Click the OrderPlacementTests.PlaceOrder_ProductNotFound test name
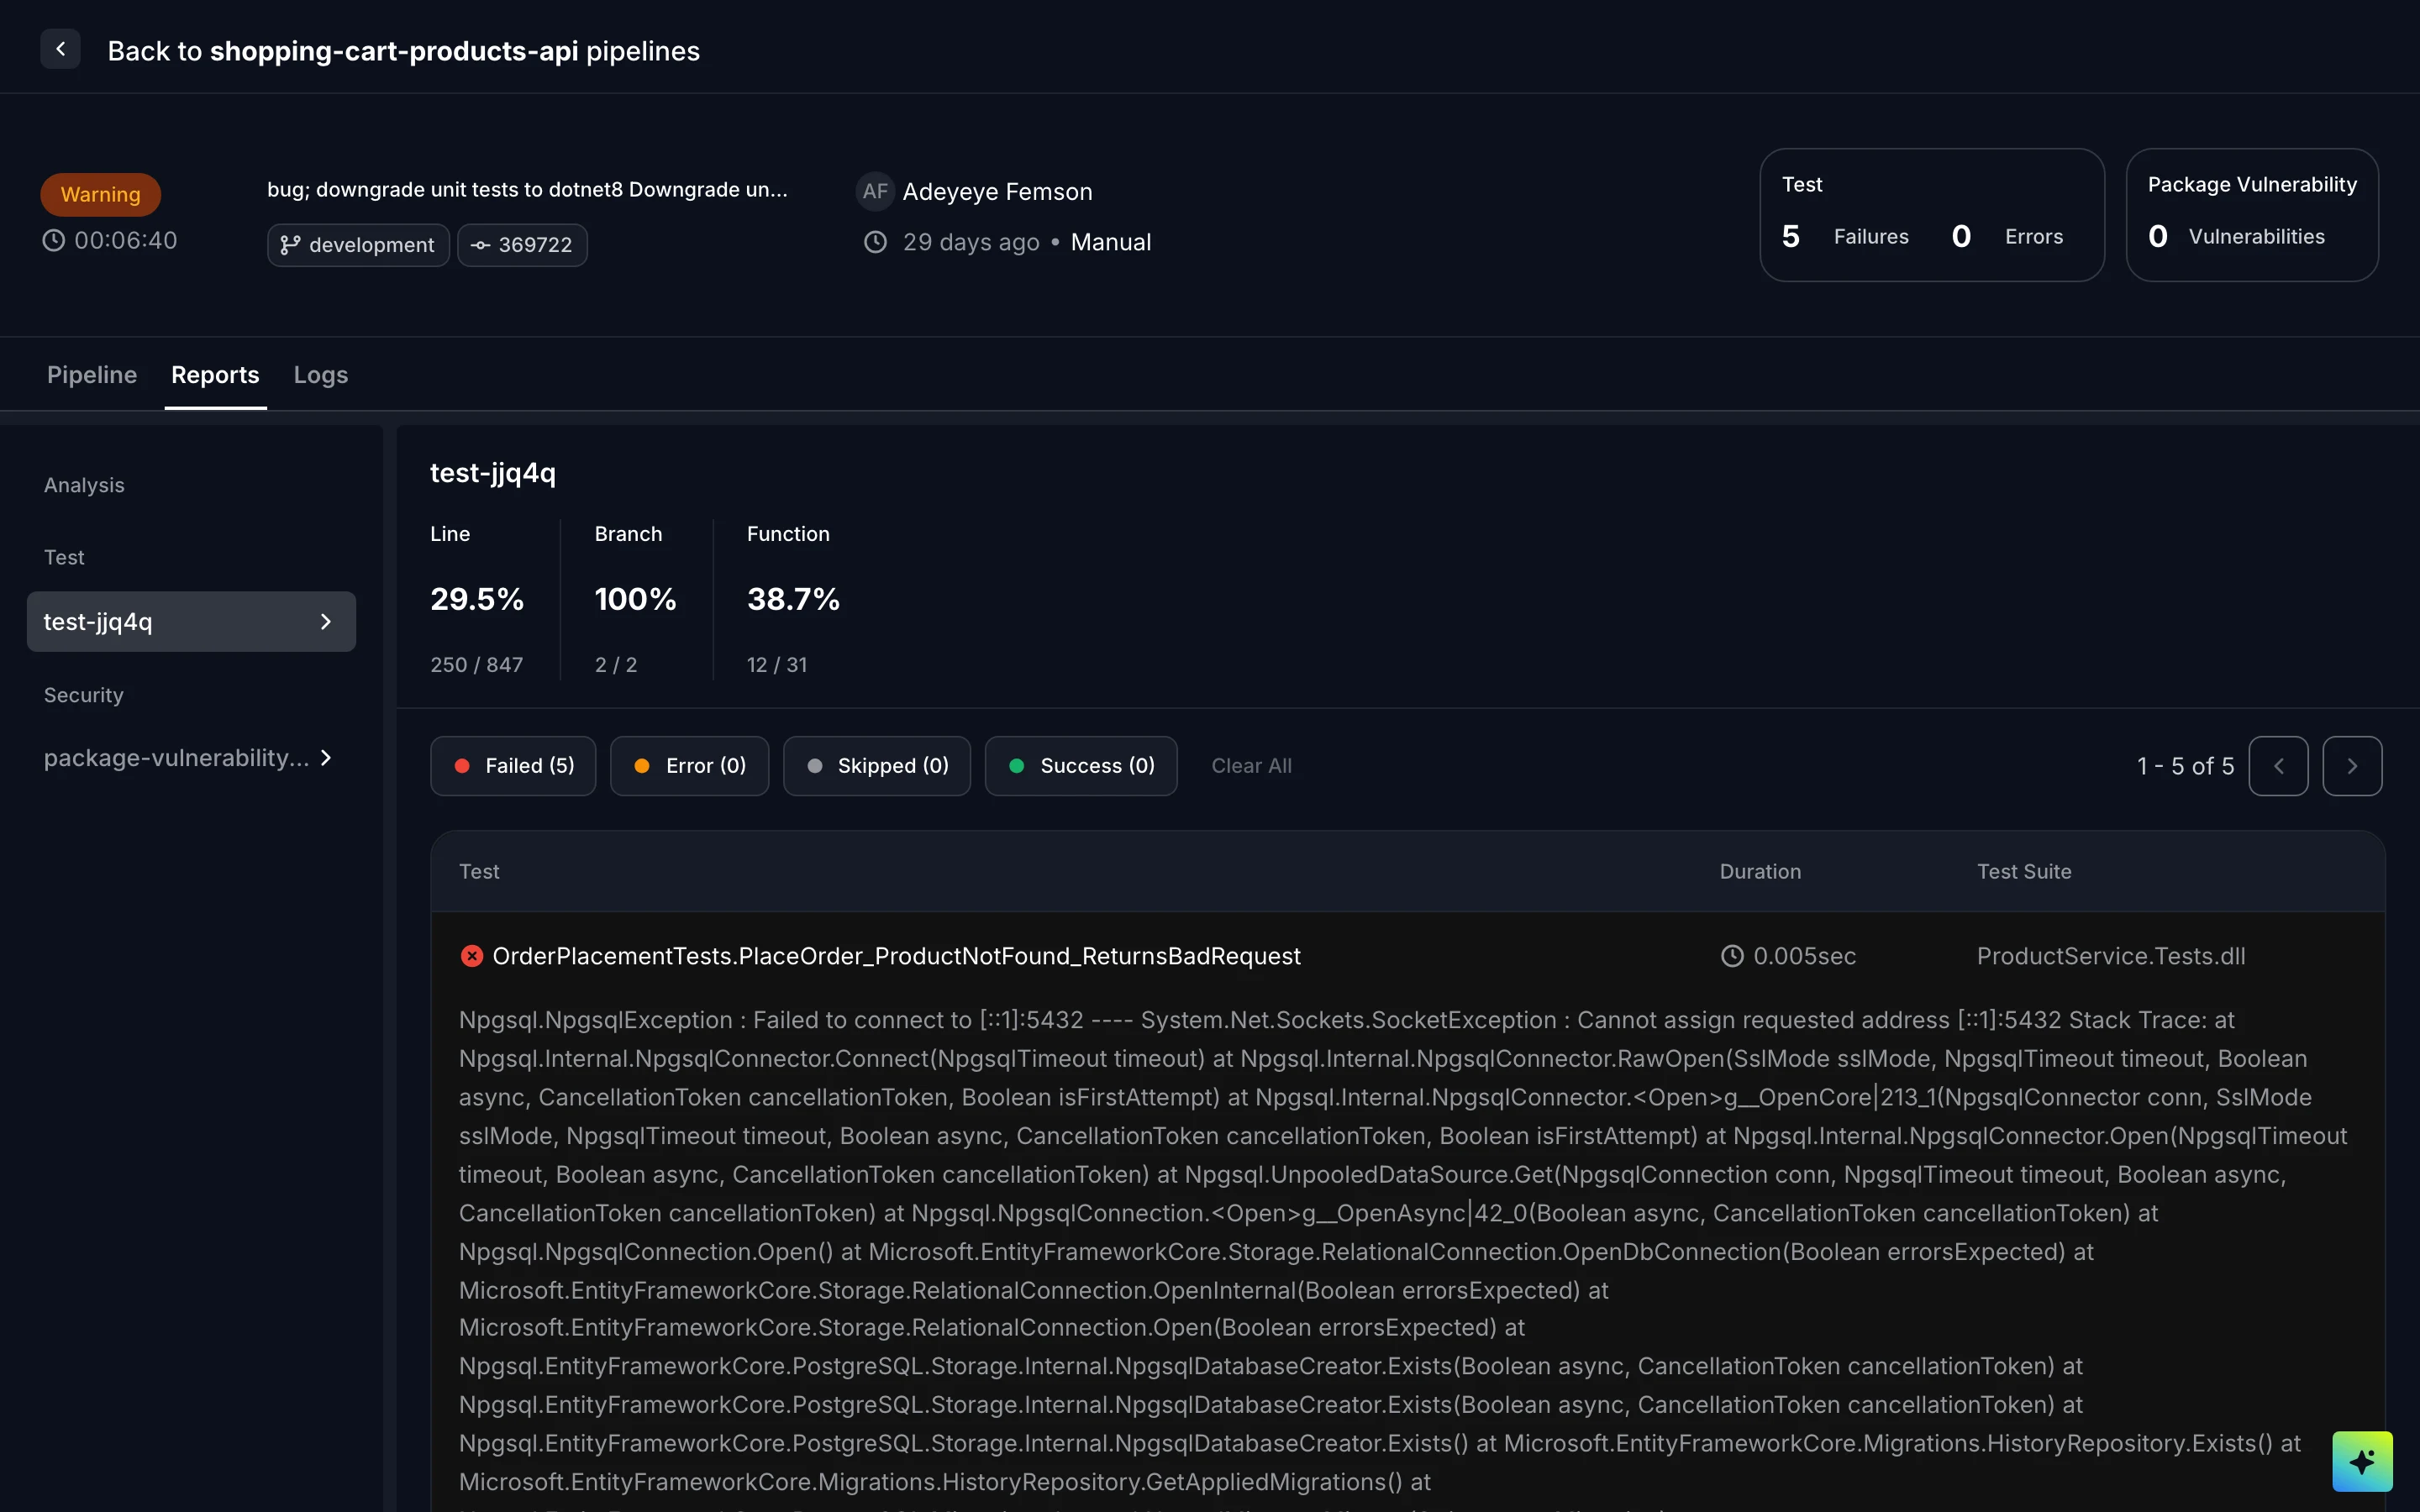 [x=896, y=956]
